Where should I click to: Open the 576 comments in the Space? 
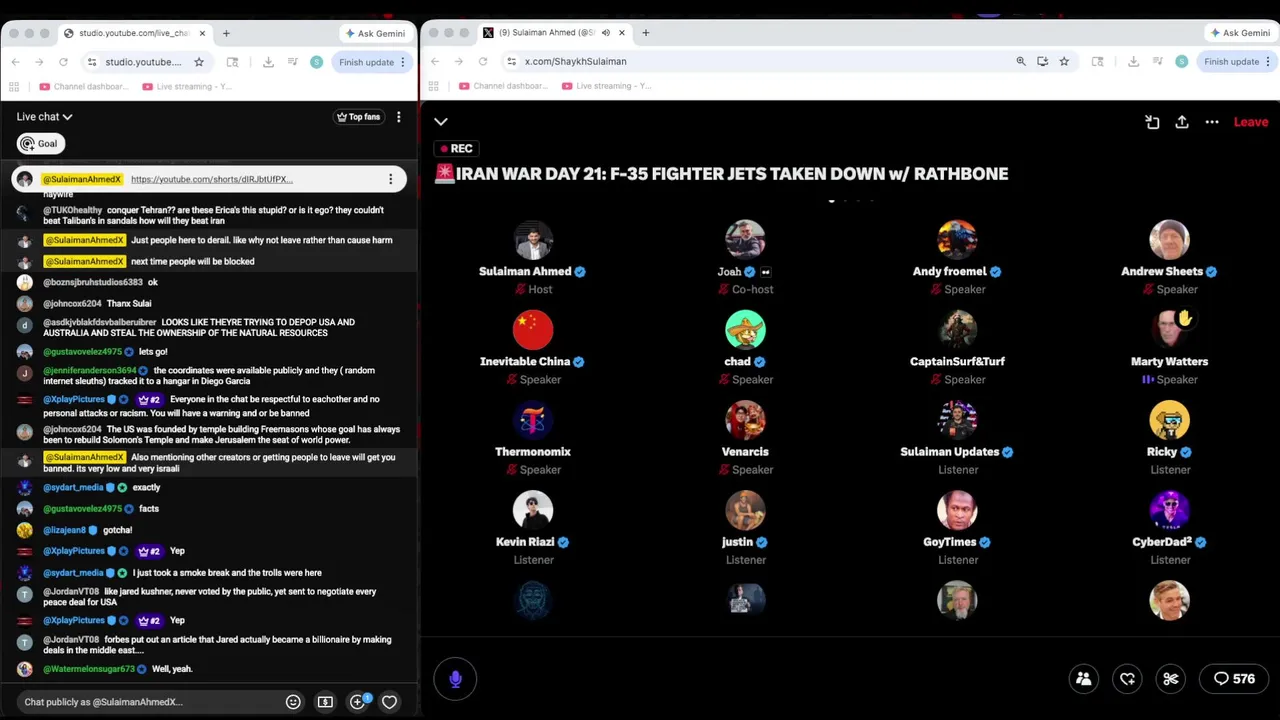tap(1234, 679)
